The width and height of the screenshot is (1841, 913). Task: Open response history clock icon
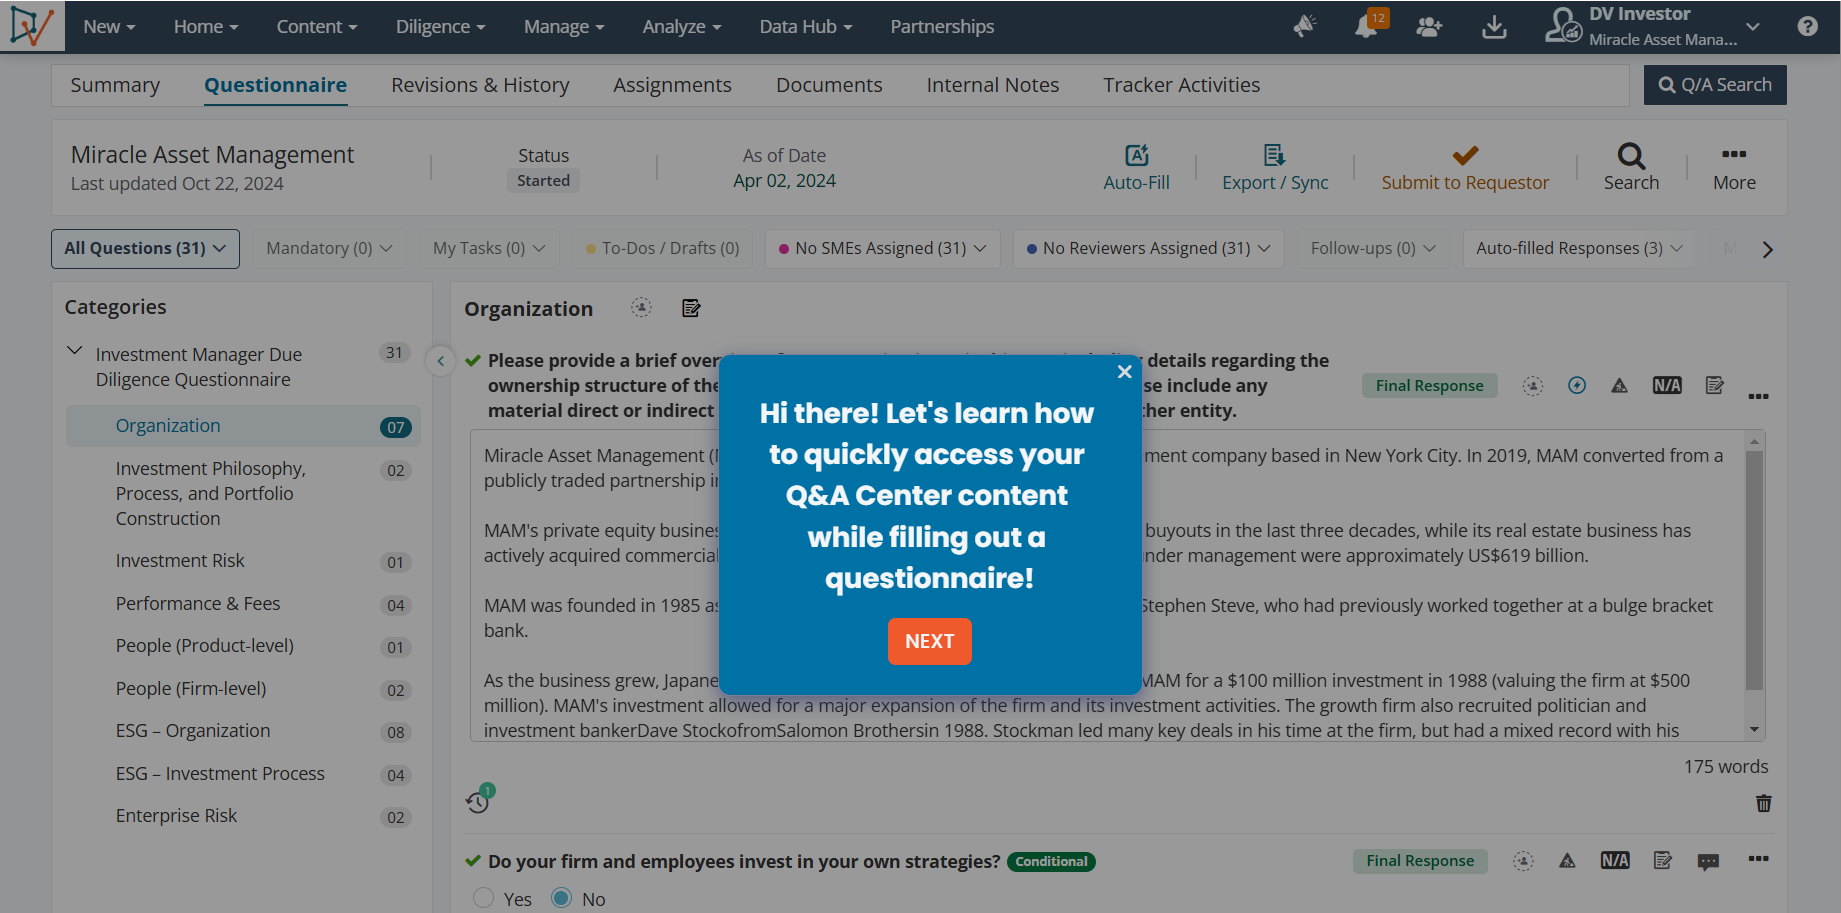[478, 801]
